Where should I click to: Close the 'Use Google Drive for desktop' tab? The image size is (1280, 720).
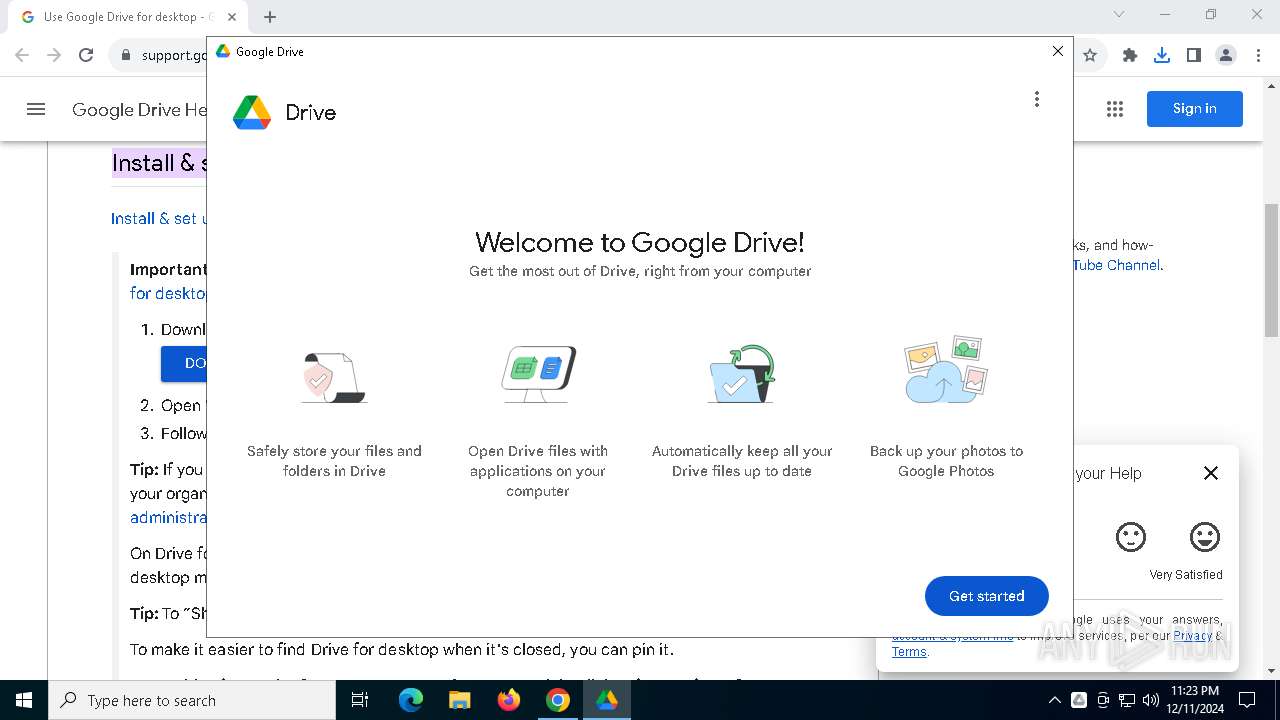click(233, 17)
